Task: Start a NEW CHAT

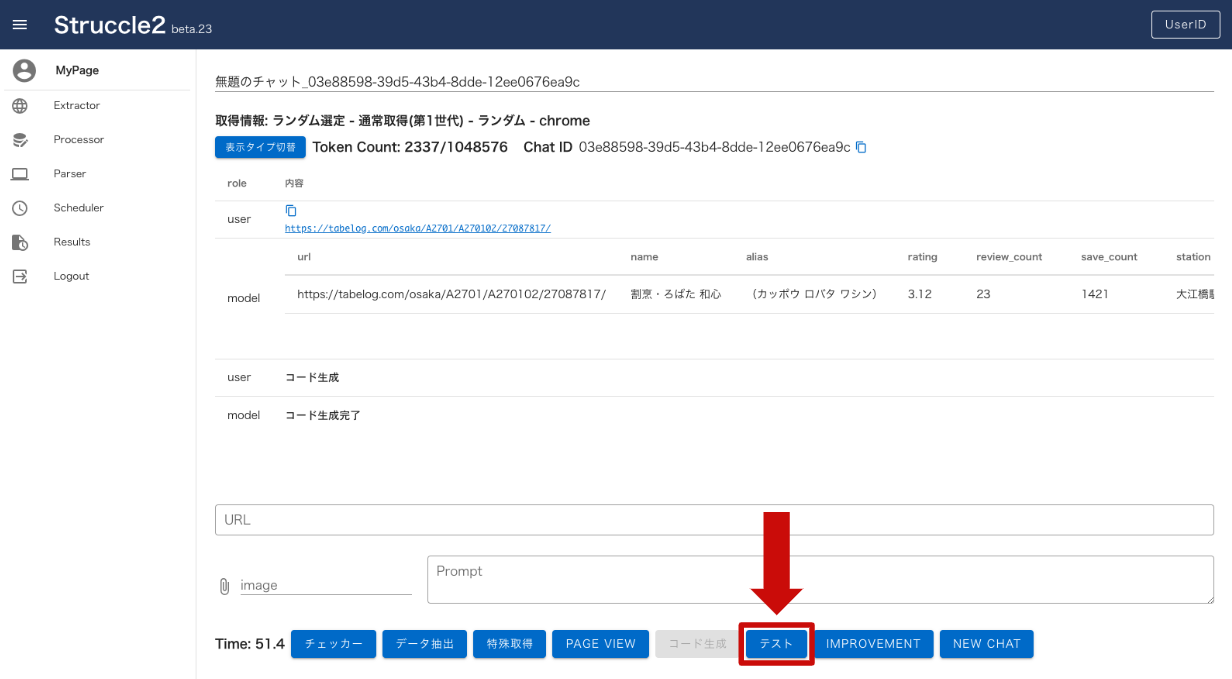Action: tap(986, 644)
